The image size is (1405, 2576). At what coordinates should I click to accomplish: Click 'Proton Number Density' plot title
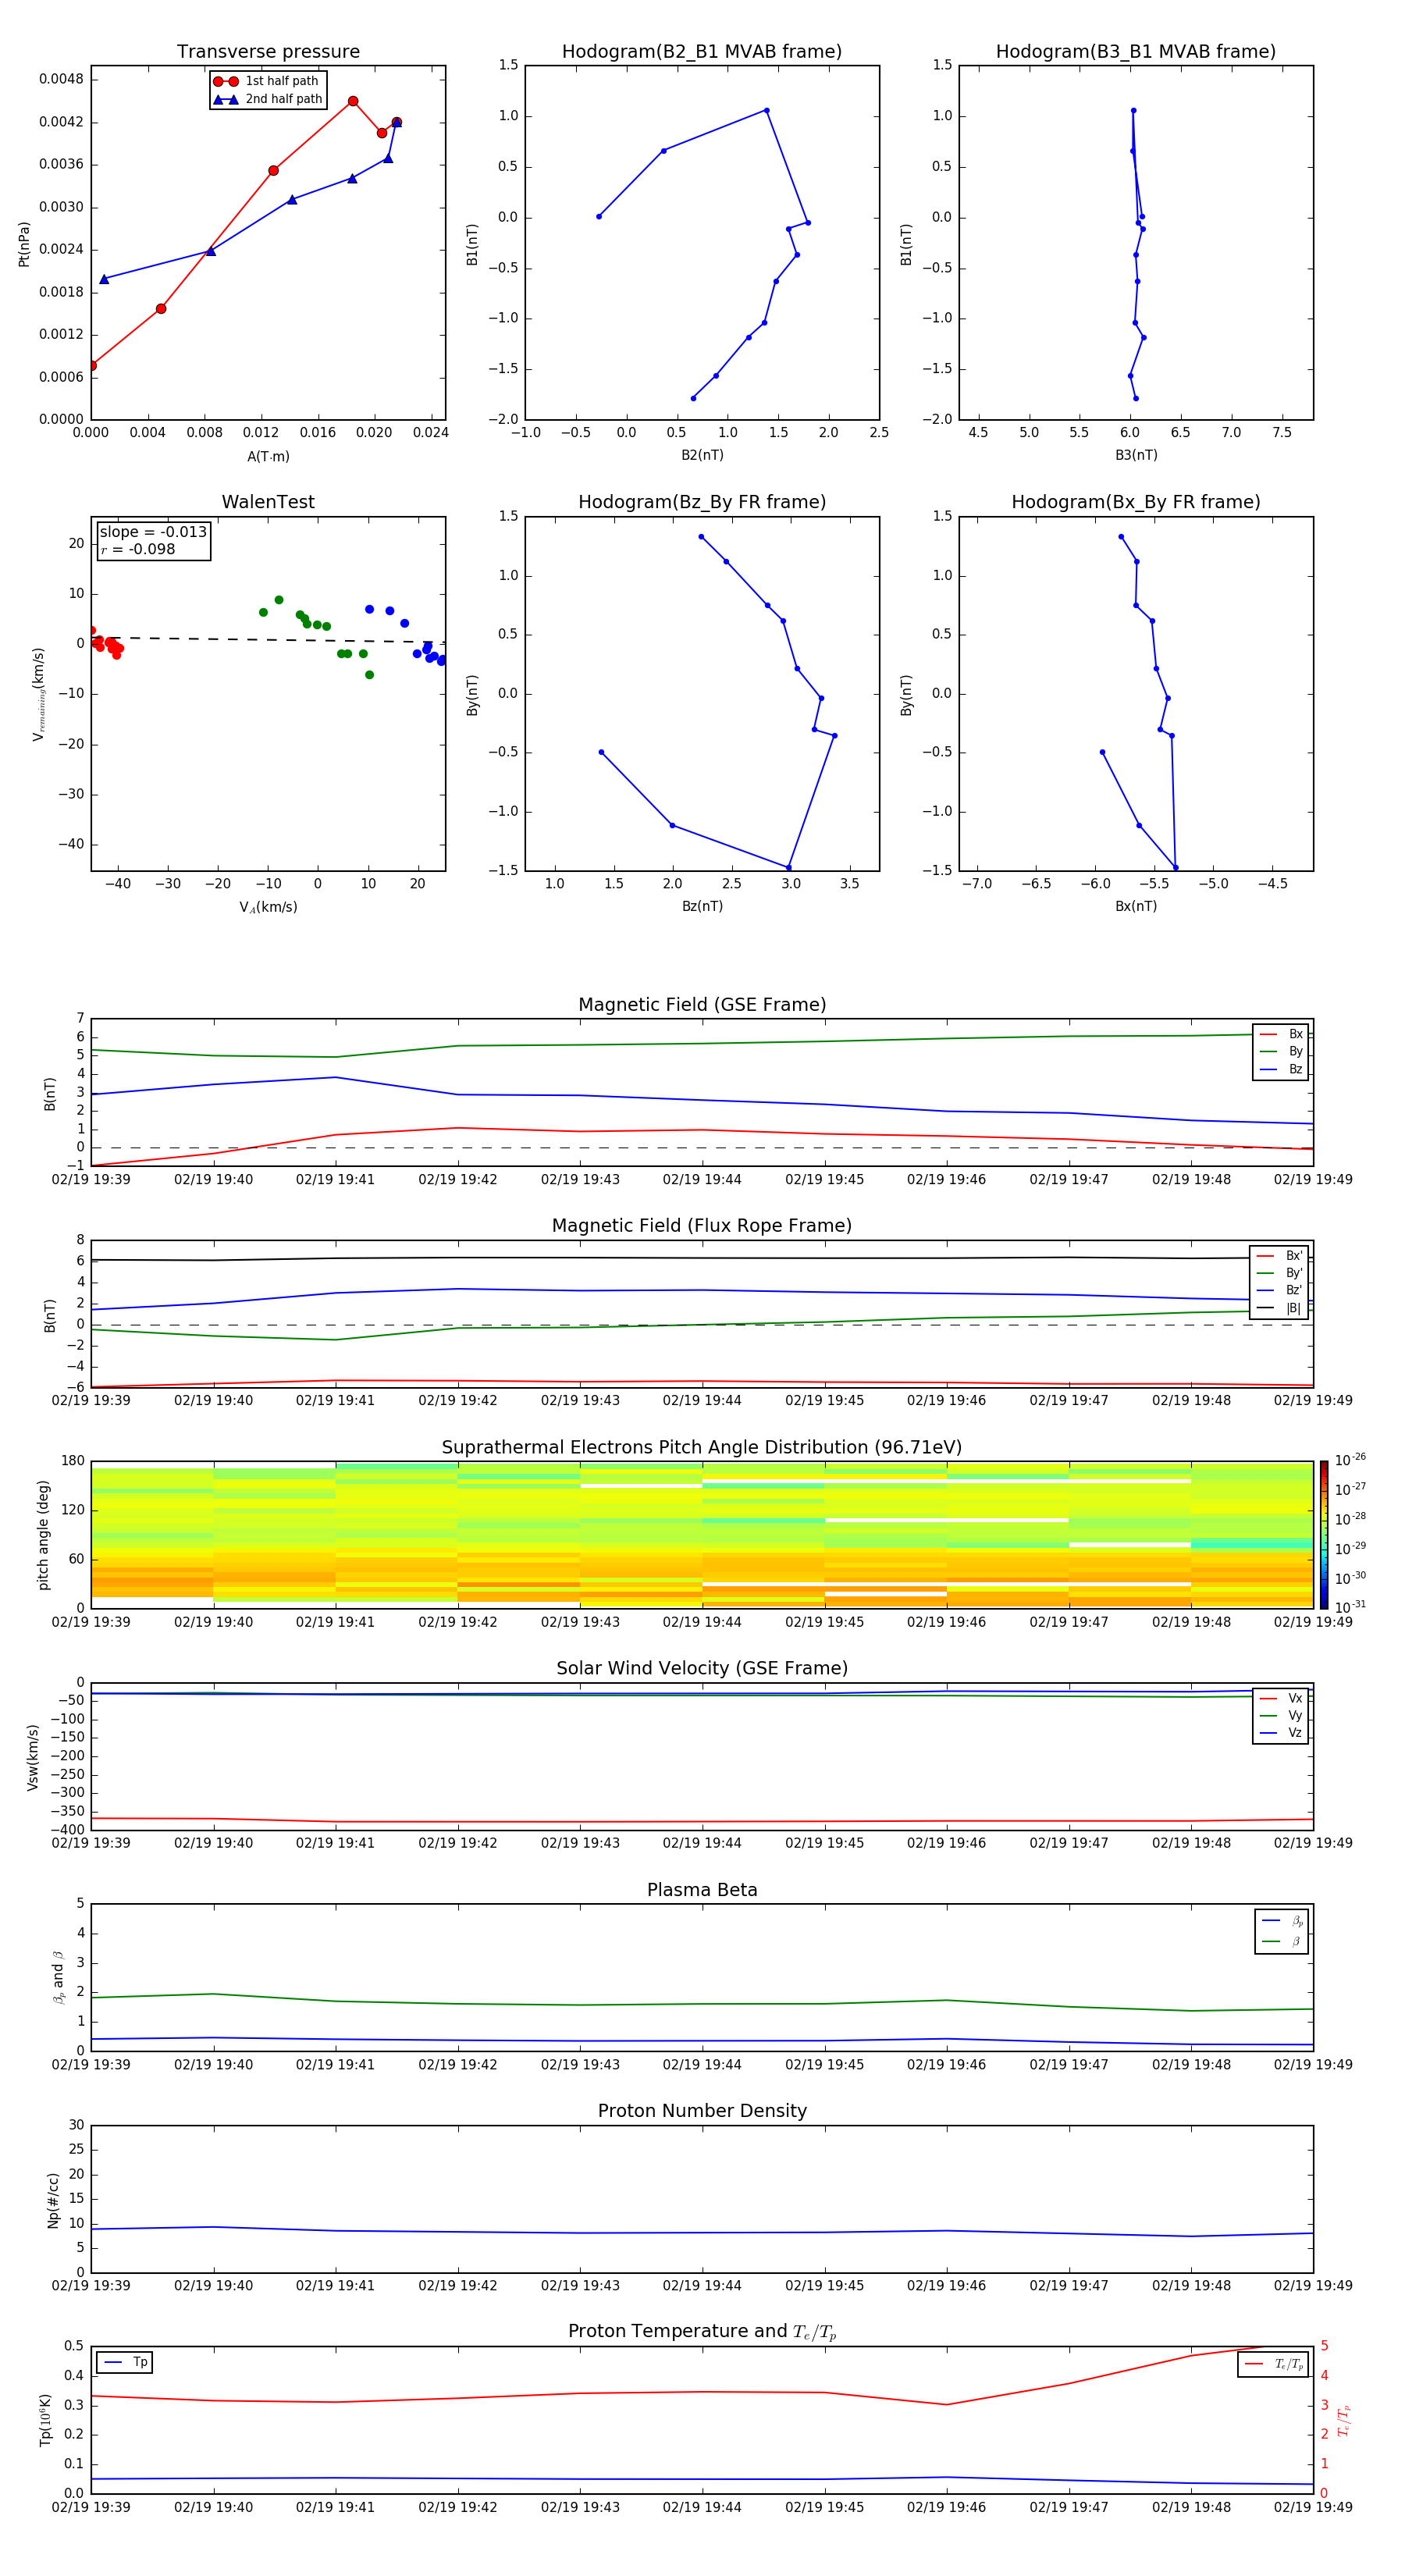click(702, 2111)
